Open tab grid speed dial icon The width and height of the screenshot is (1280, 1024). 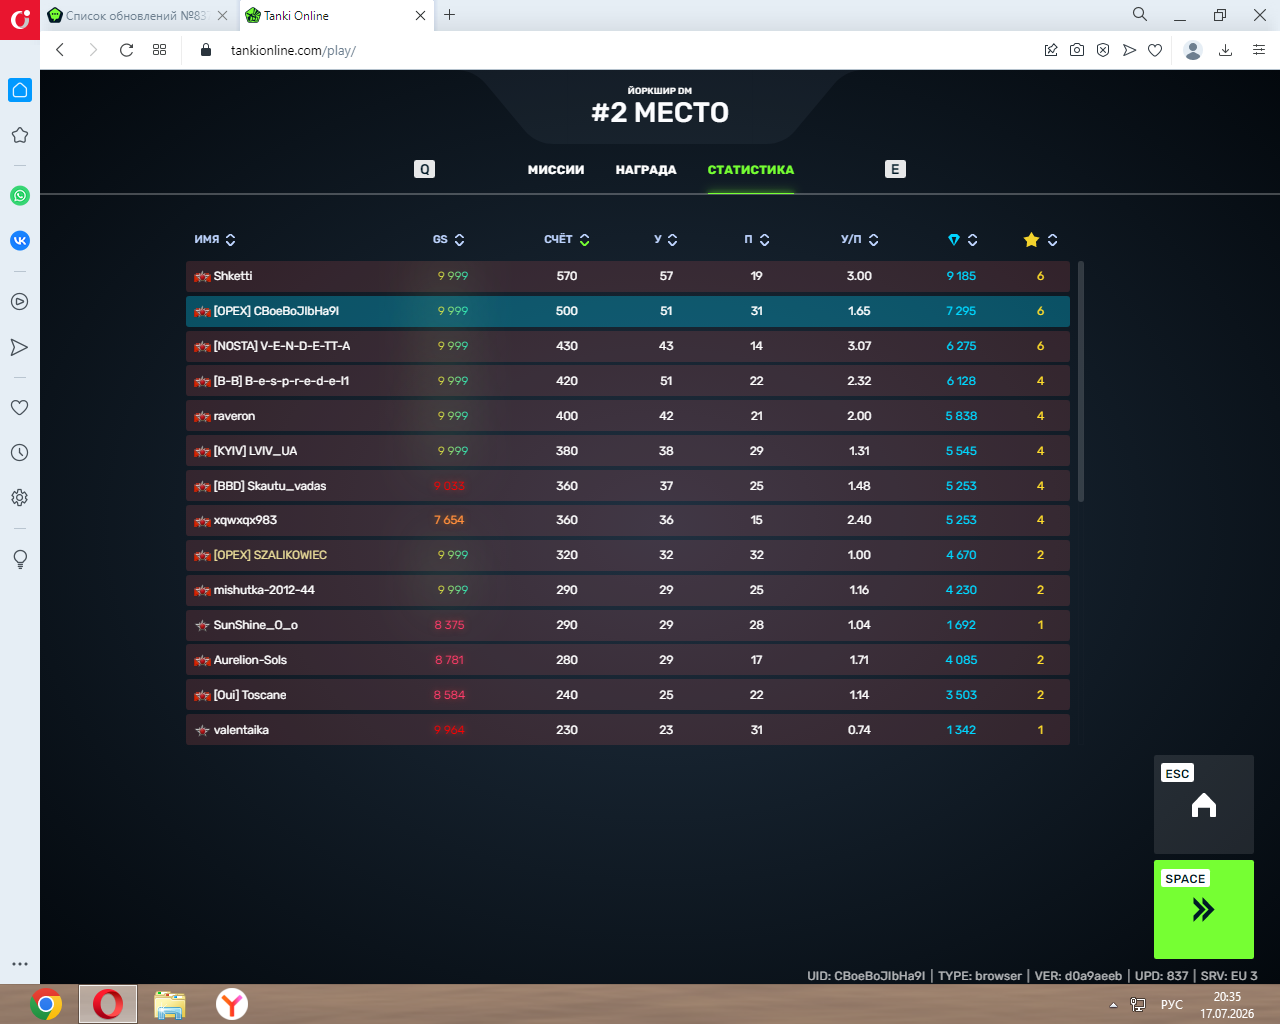click(160, 50)
